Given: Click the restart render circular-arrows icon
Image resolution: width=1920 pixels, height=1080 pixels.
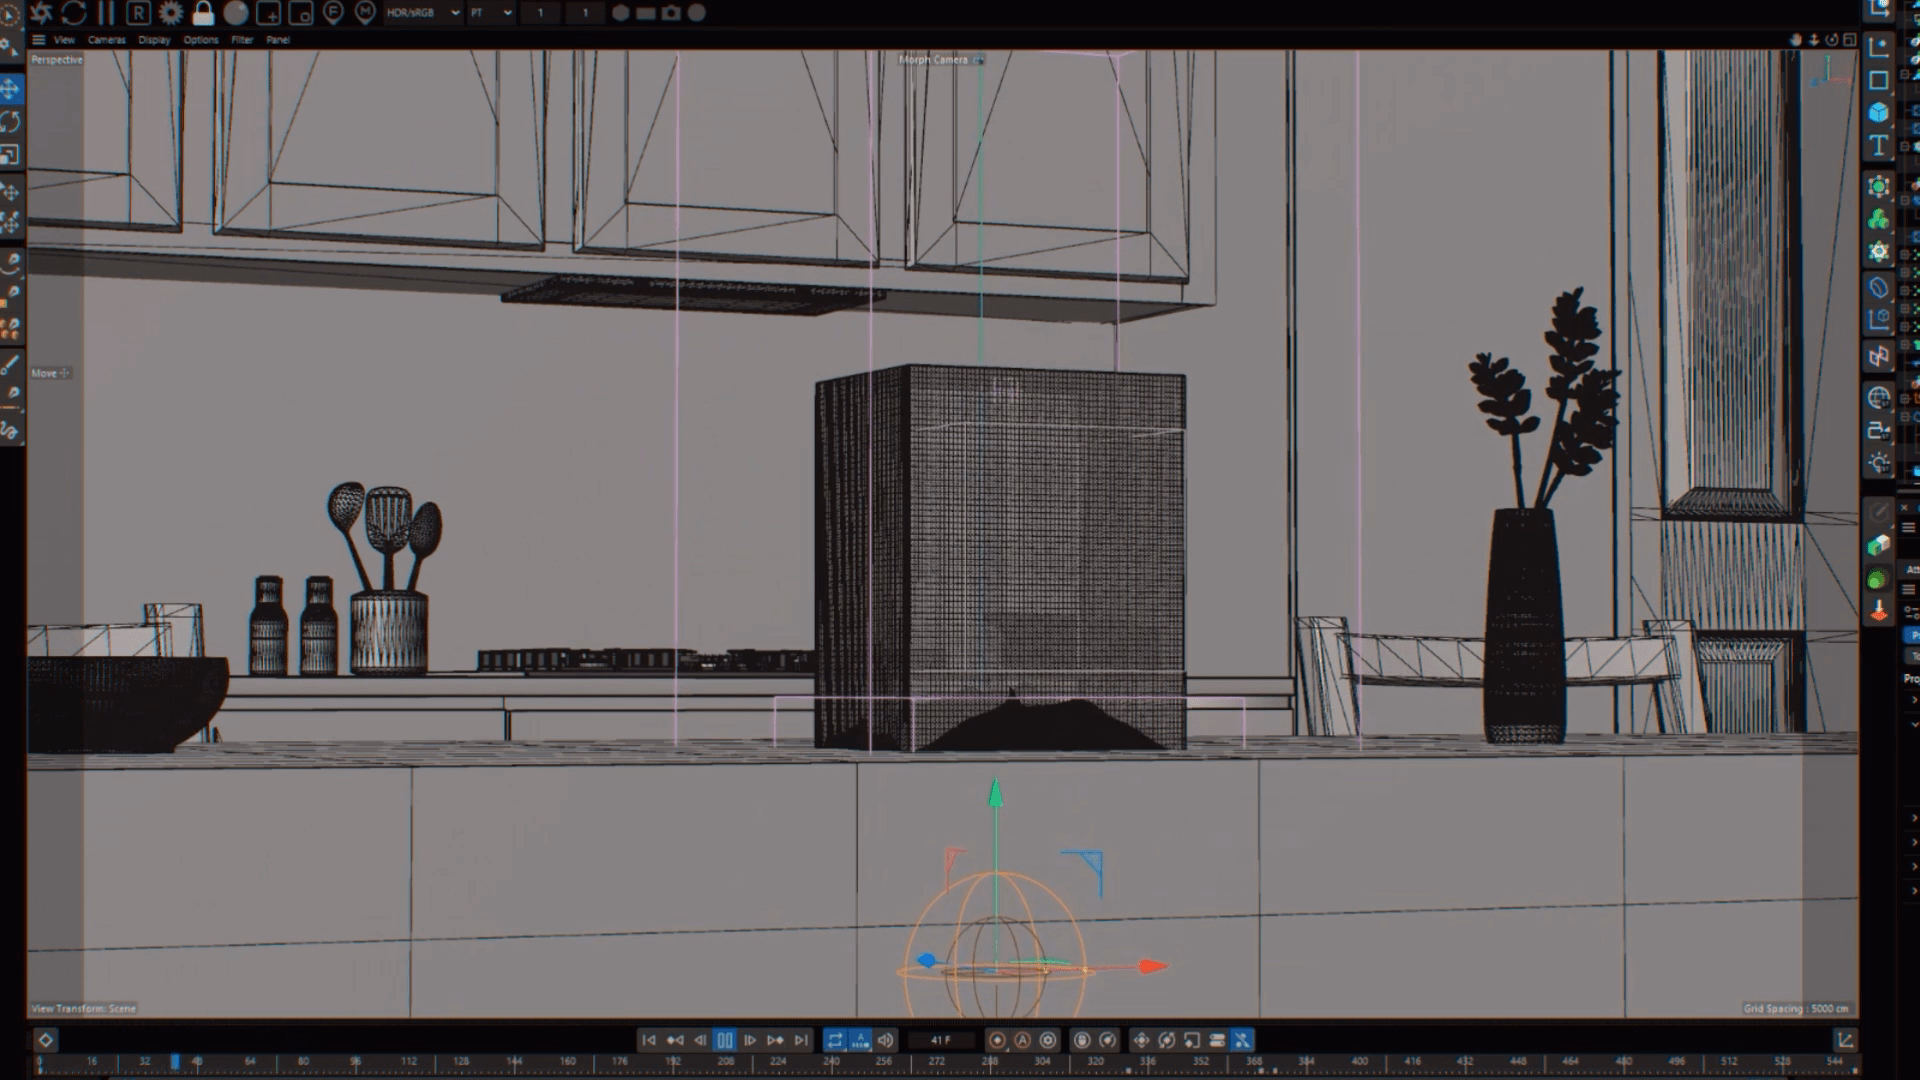Looking at the screenshot, I should 74,13.
